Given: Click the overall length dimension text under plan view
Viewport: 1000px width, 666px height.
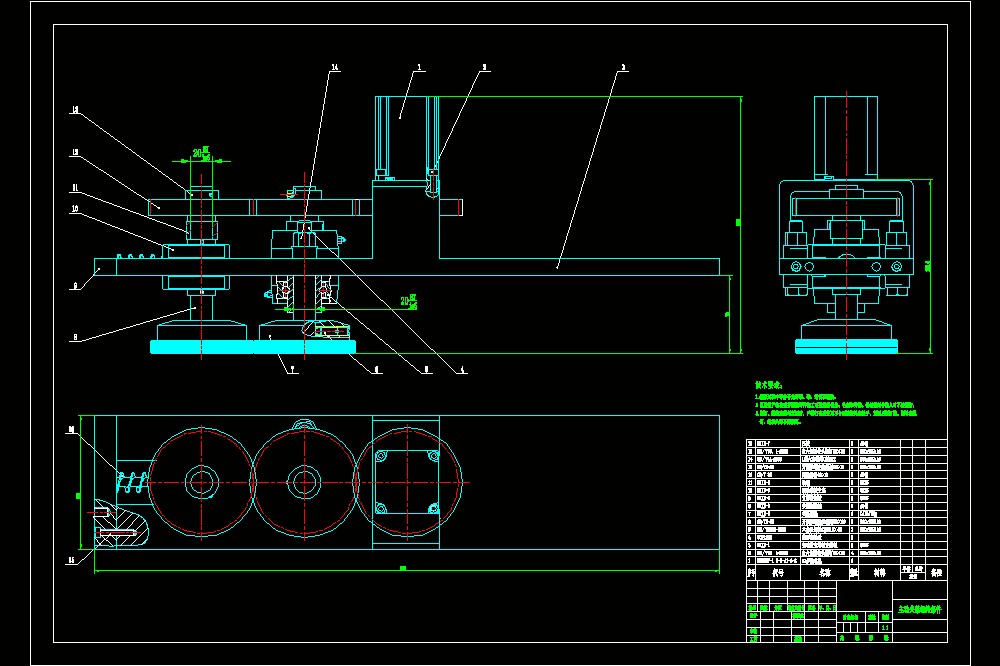Looking at the screenshot, I should point(403,568).
